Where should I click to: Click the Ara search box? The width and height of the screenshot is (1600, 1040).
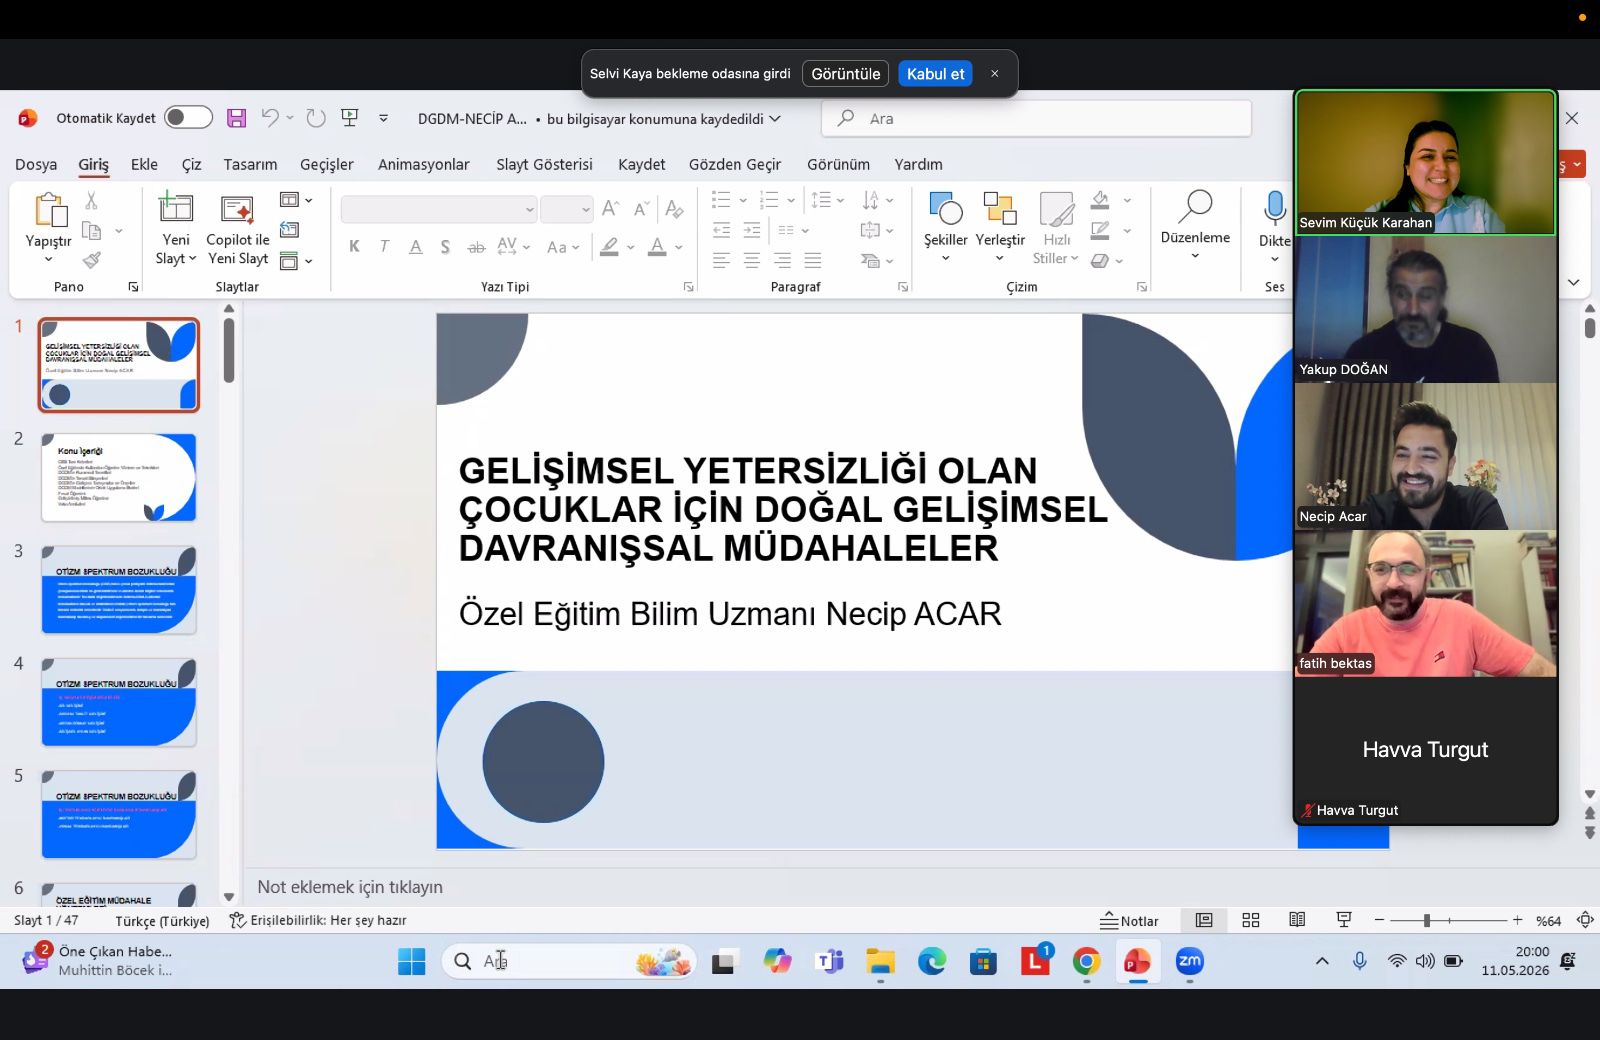click(x=1036, y=118)
